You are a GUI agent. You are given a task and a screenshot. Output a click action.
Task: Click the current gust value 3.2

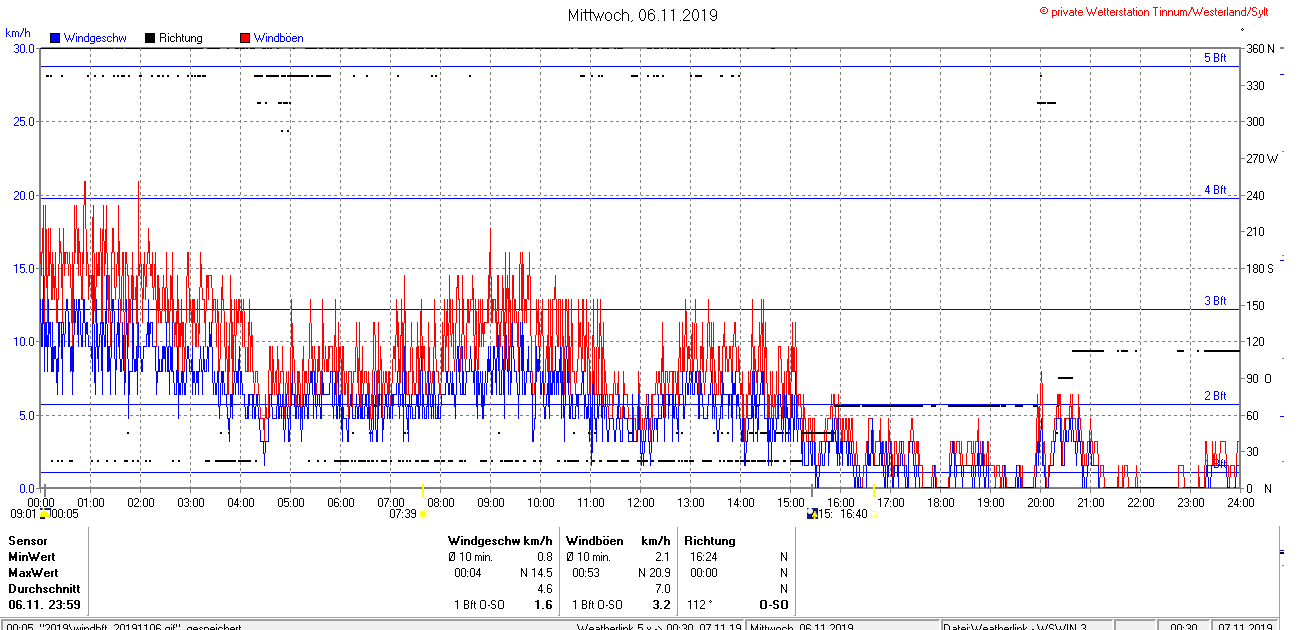[661, 605]
